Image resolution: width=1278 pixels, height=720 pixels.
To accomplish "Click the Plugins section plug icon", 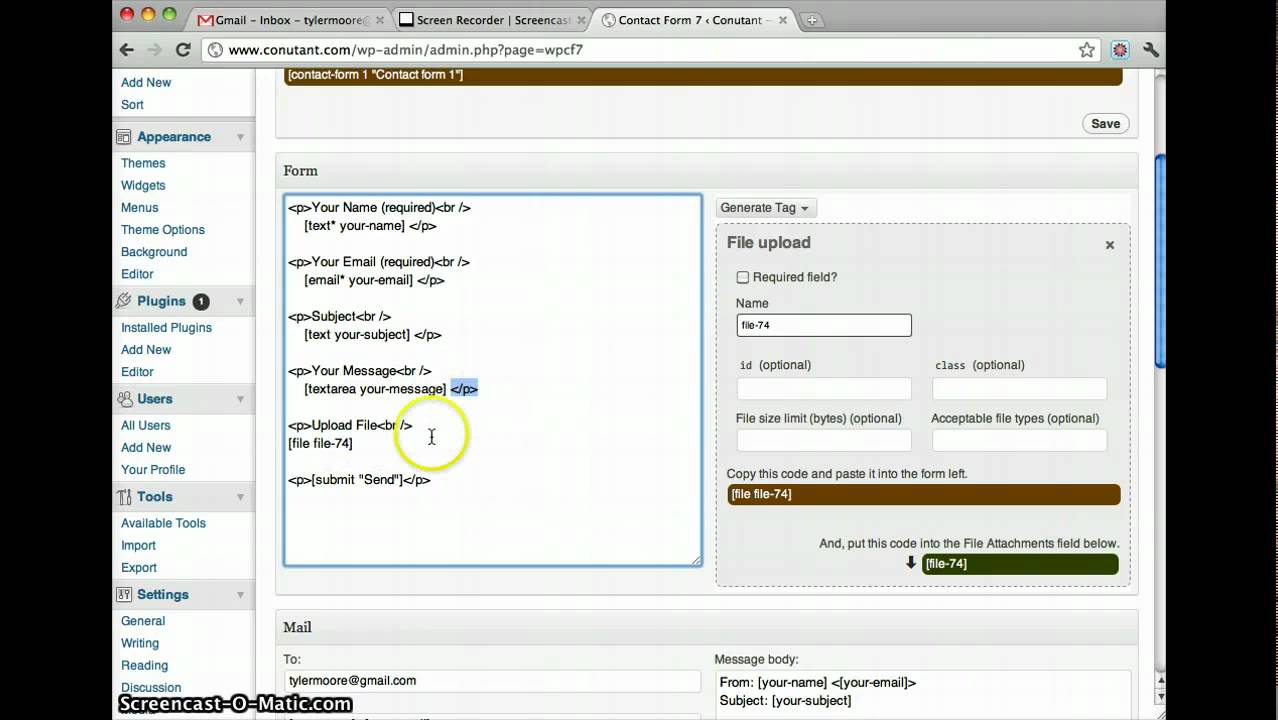I will [x=124, y=301].
